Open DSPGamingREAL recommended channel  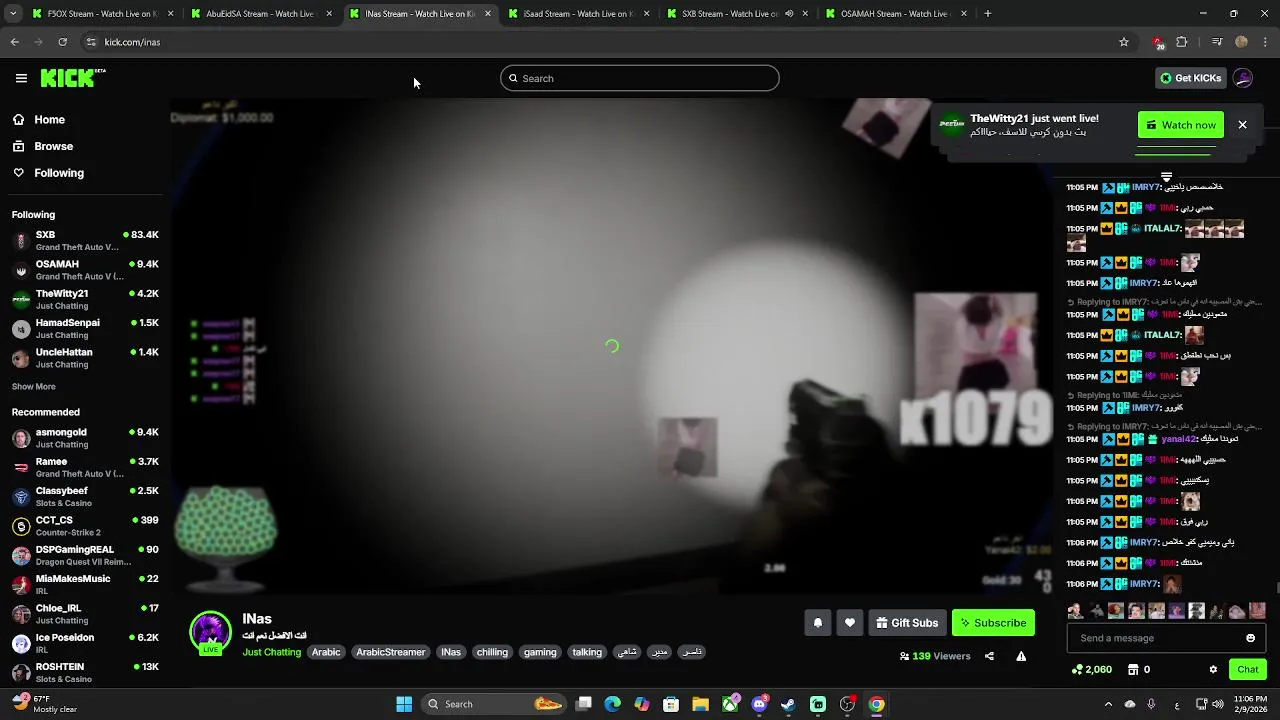point(85,555)
